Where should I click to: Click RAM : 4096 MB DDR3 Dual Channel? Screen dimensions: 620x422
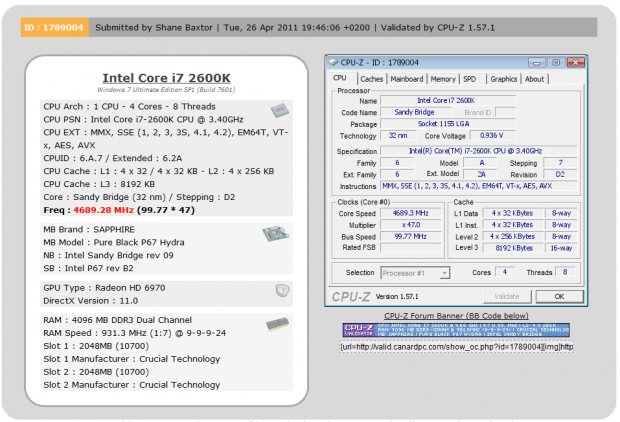pyautogui.click(x=117, y=320)
